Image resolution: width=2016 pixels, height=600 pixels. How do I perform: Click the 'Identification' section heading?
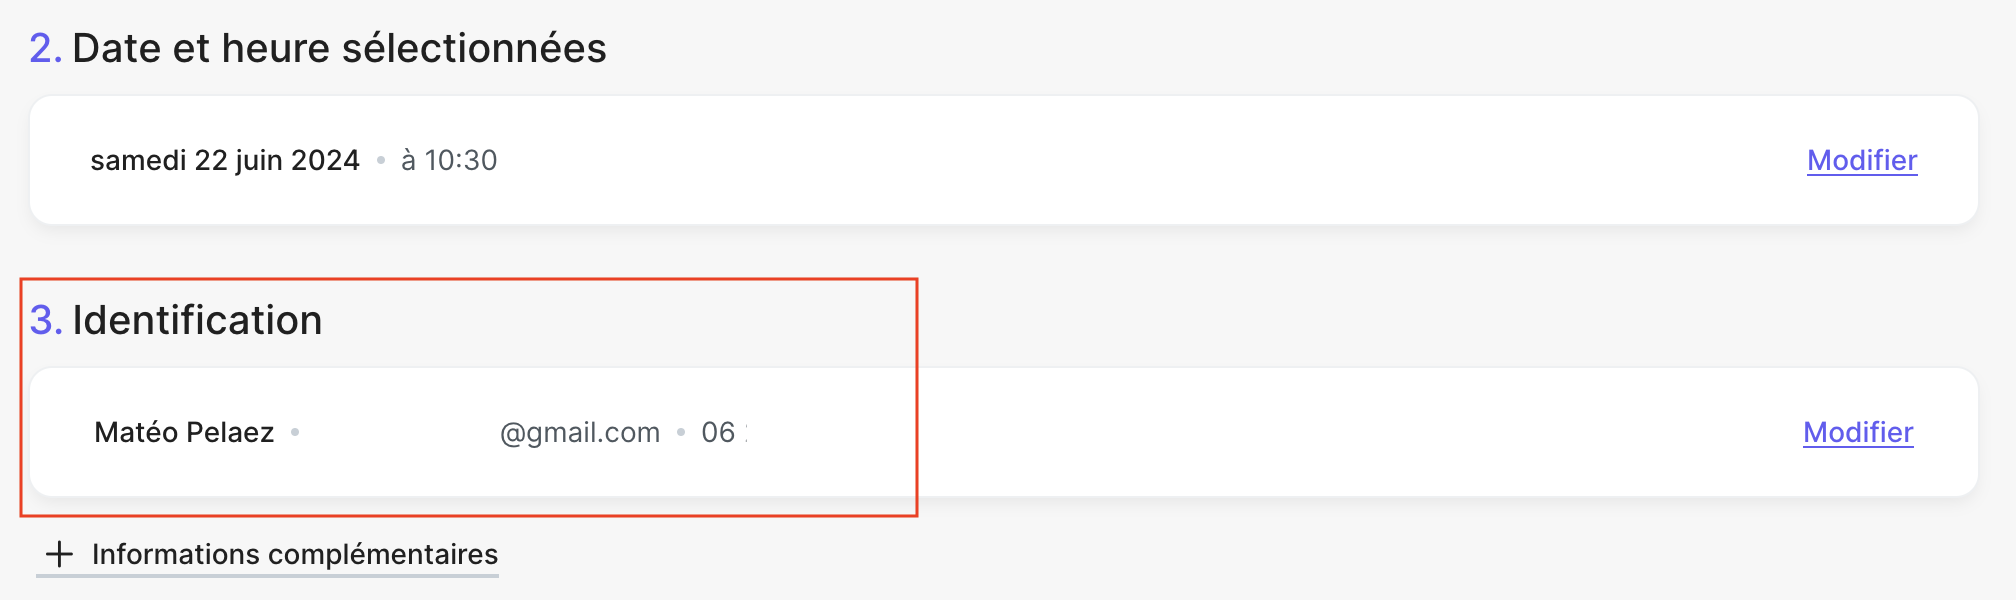tap(197, 320)
